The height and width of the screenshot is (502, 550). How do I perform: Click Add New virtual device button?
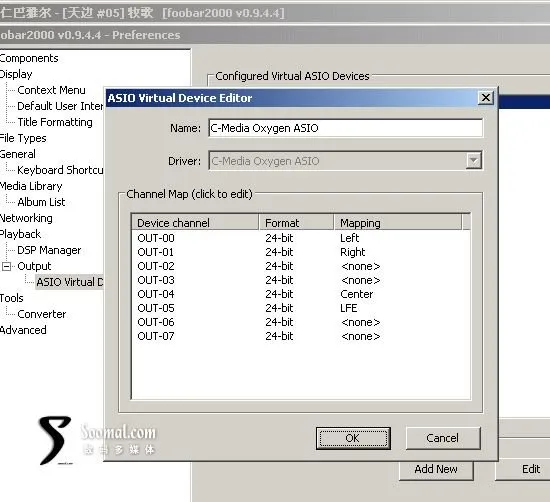436,469
